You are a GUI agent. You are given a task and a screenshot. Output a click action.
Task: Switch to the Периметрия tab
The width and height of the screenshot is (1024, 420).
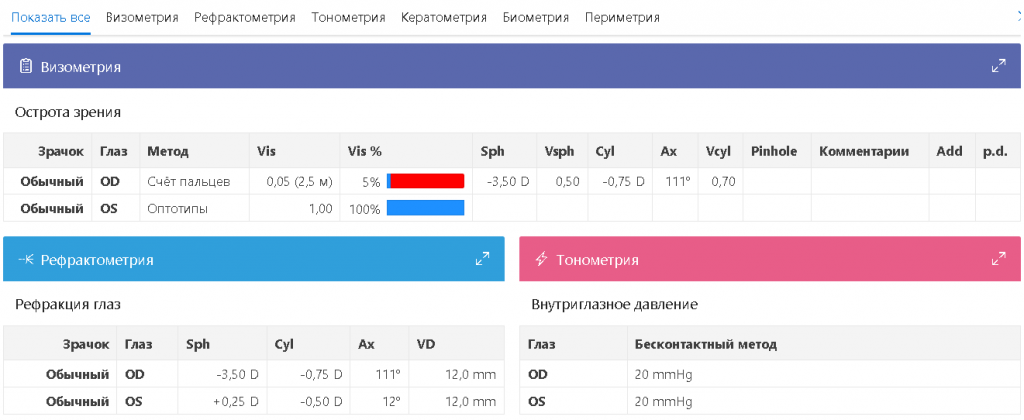(x=622, y=18)
